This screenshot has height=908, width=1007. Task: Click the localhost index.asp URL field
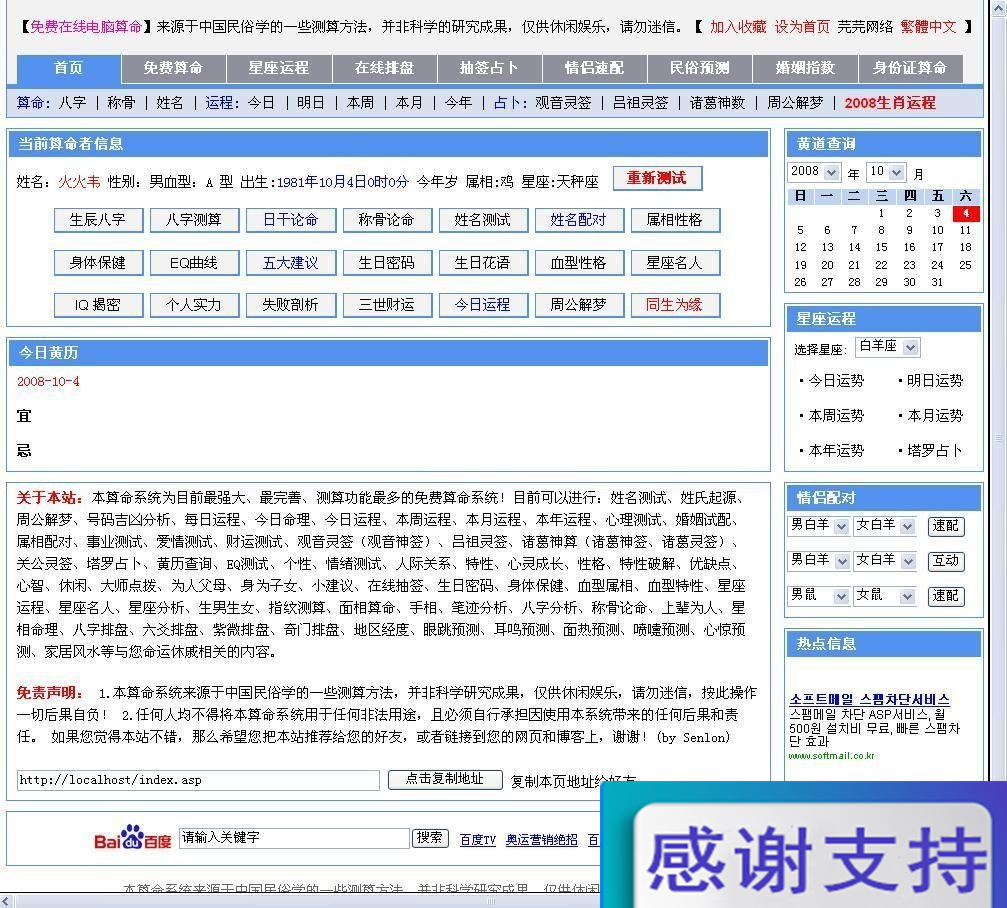[198, 780]
